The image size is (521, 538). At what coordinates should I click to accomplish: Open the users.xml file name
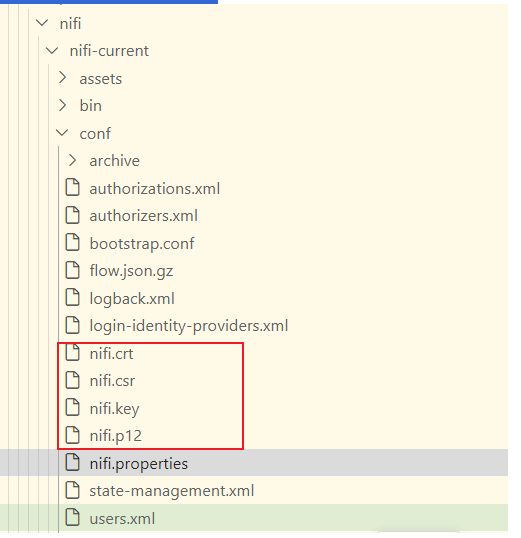[122, 518]
